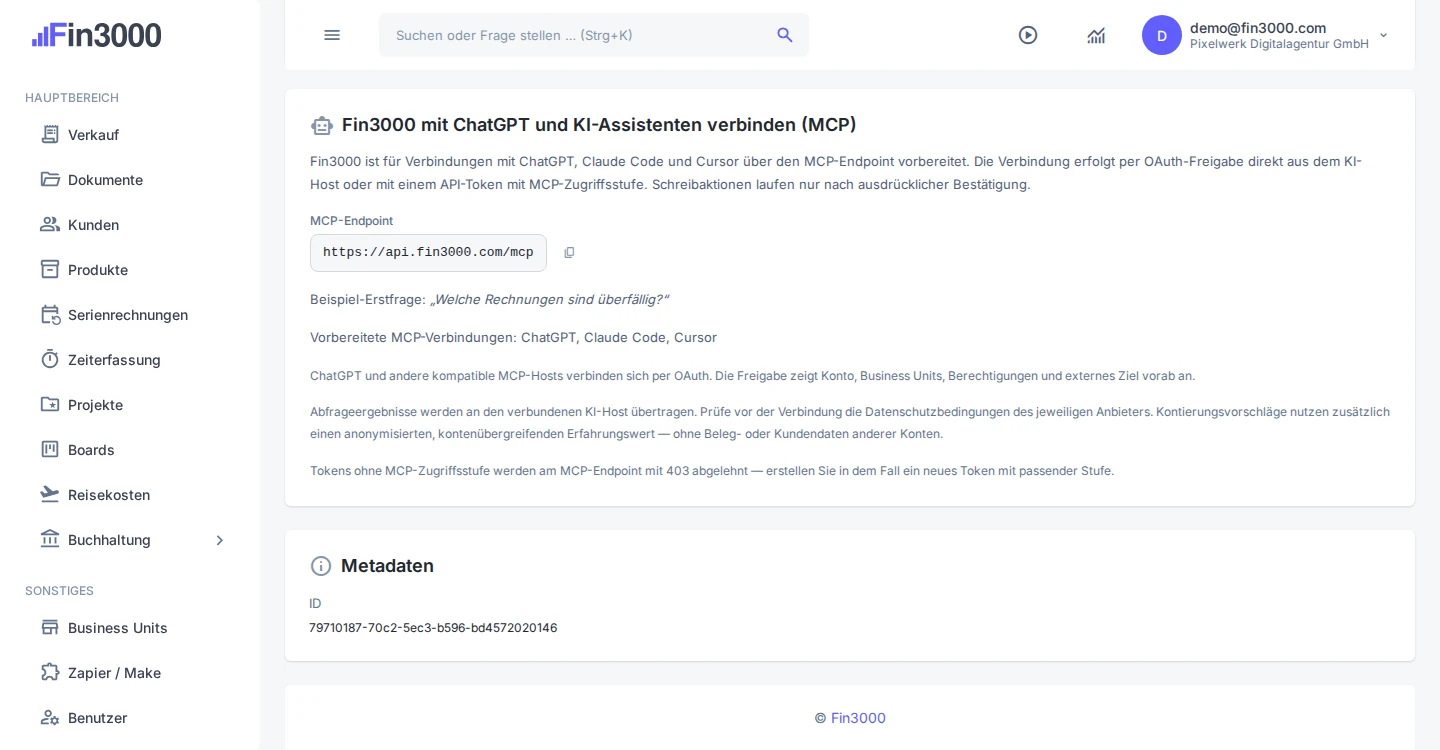Open the analytics chart icon in header
This screenshot has width=1440, height=750.
[x=1096, y=35]
